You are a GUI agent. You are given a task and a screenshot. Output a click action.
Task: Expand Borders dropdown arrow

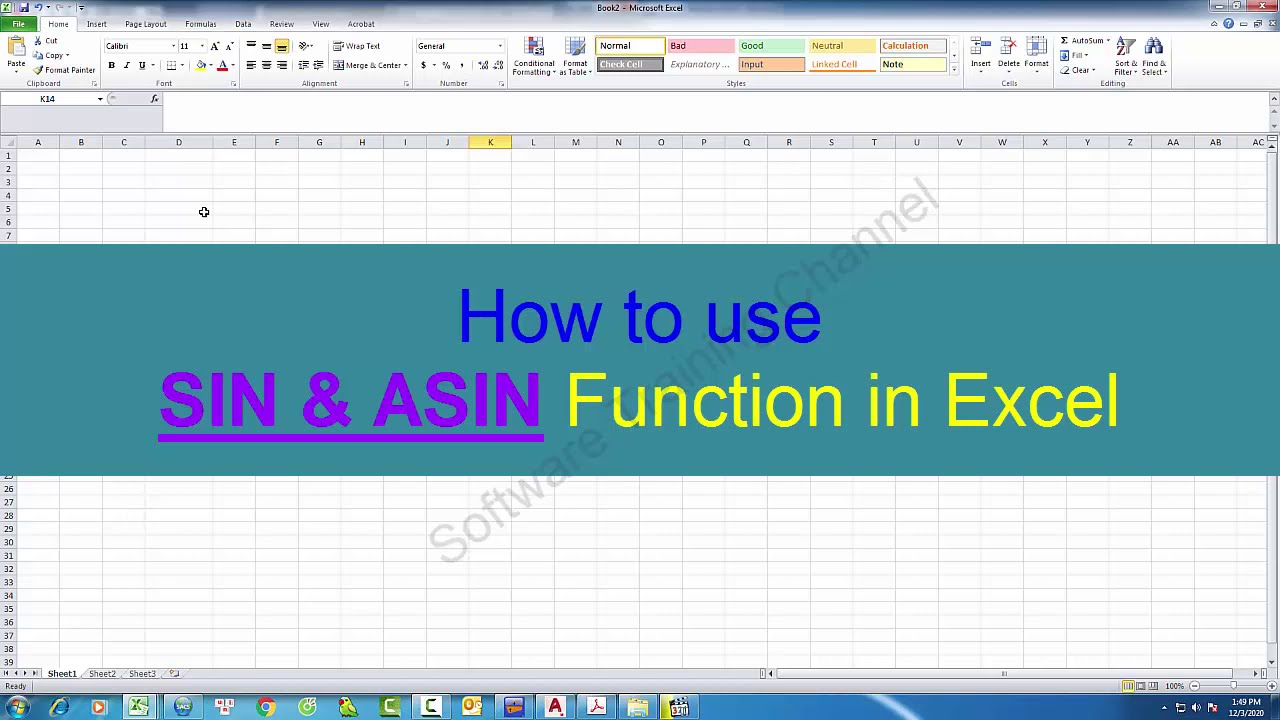[182, 65]
